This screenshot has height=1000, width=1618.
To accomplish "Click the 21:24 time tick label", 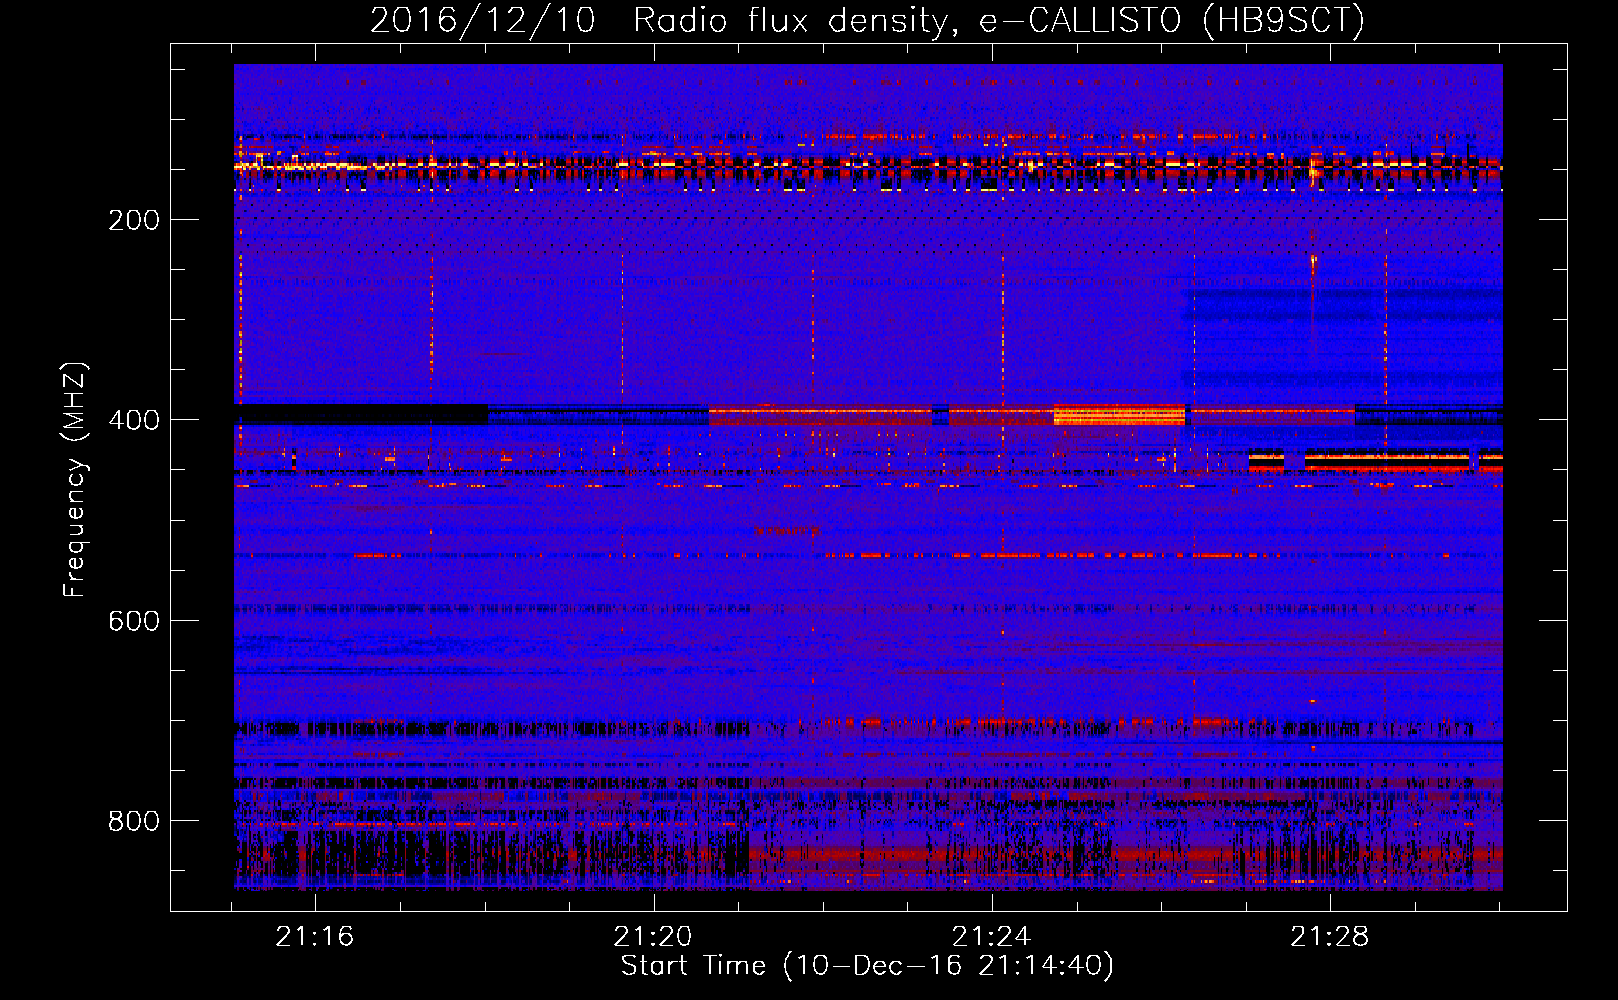I will [991, 937].
